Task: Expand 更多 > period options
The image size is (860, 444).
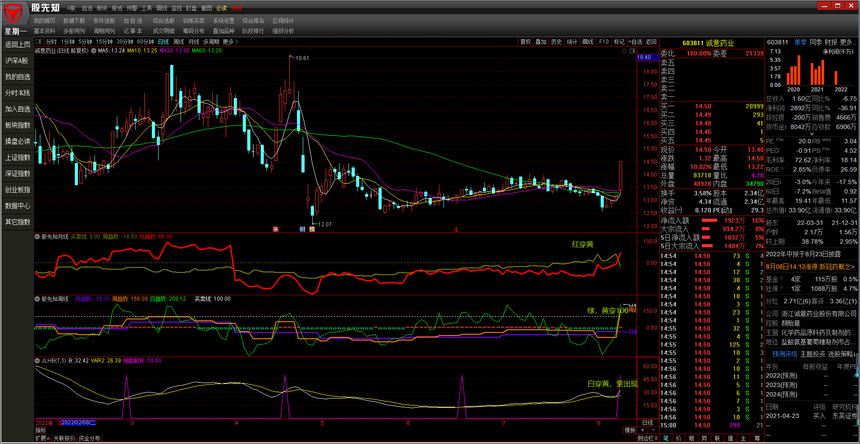Action: point(230,42)
